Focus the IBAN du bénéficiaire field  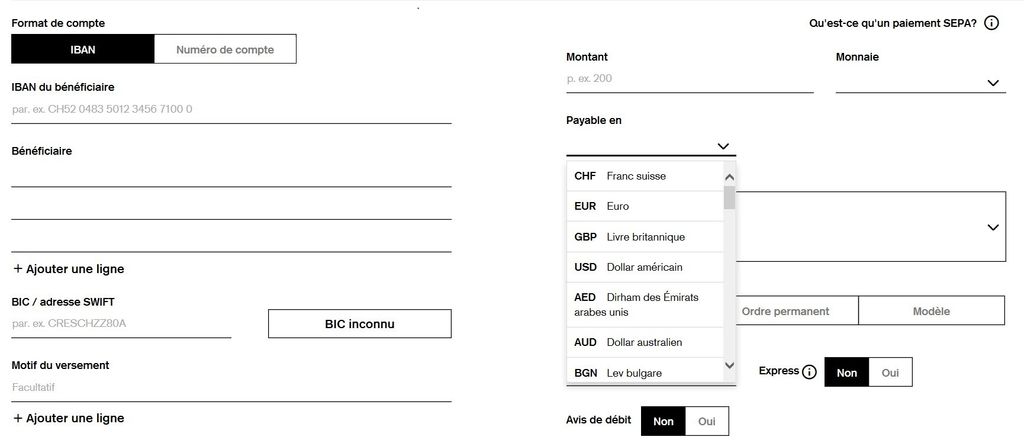(231, 109)
